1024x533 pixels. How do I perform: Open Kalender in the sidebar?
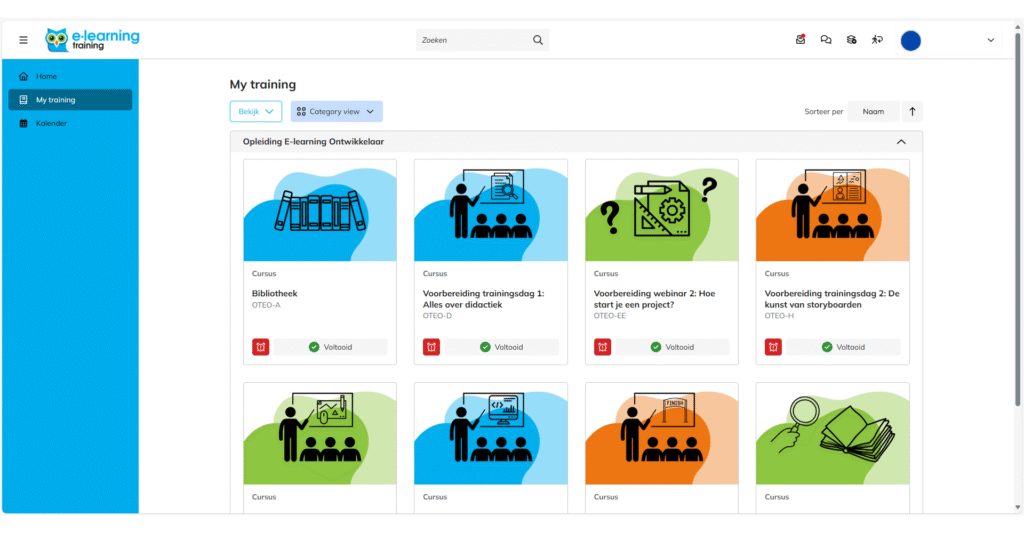[x=51, y=123]
